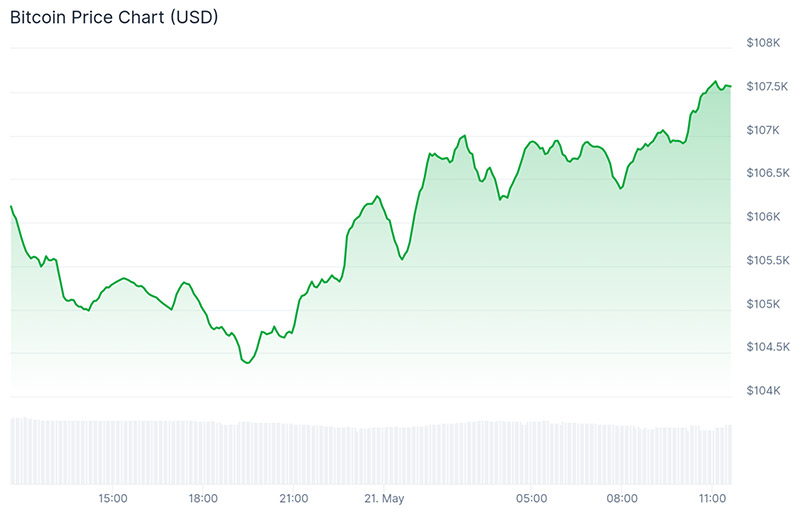Click the 21:00 time axis label
This screenshot has width=800, height=521.
(293, 499)
